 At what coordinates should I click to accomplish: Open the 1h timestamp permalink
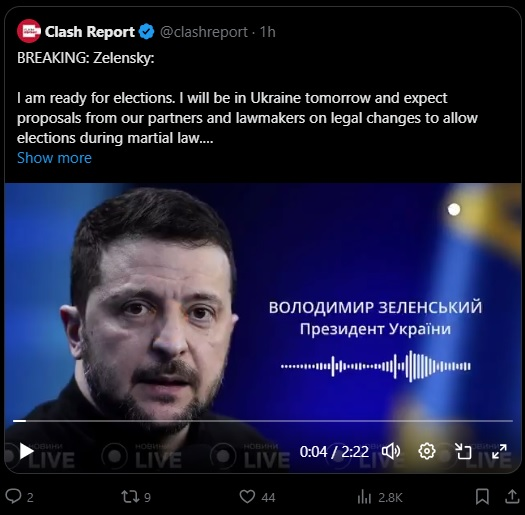point(268,32)
